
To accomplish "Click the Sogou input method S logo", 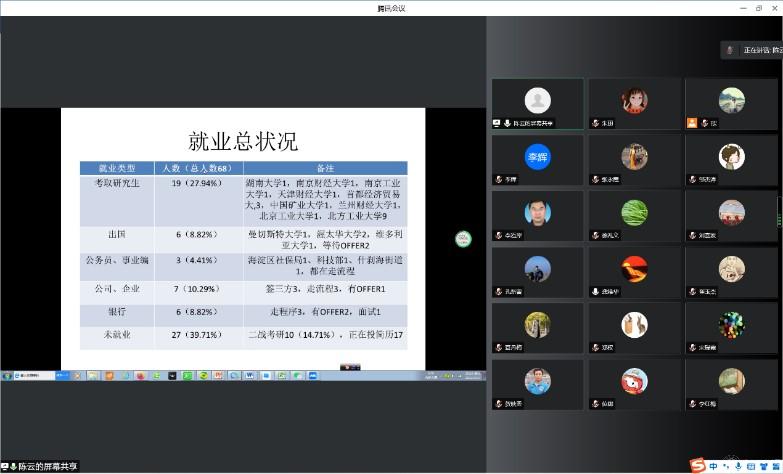I will pos(696,465).
